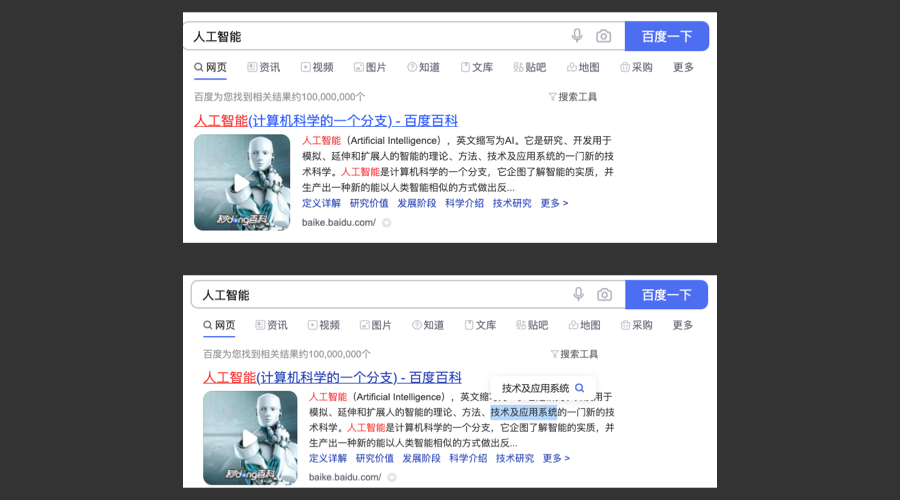900x500 pixels.
Task: Click search icon in 技术及应用系统 popup
Action: point(580,388)
